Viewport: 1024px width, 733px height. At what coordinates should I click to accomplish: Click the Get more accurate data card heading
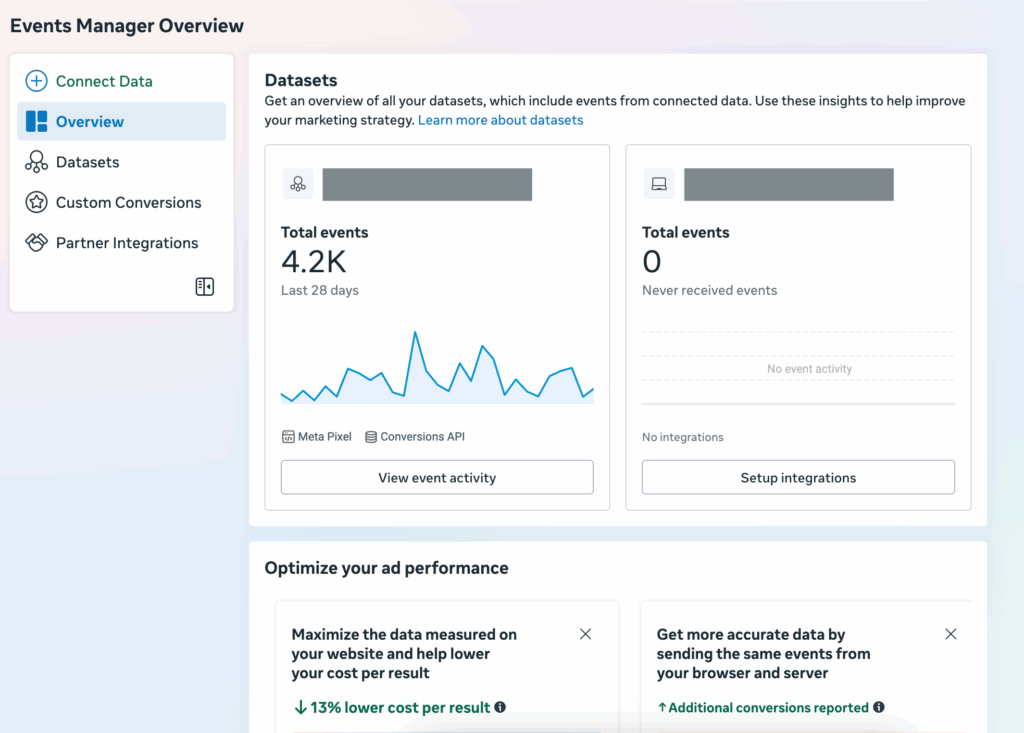[763, 654]
